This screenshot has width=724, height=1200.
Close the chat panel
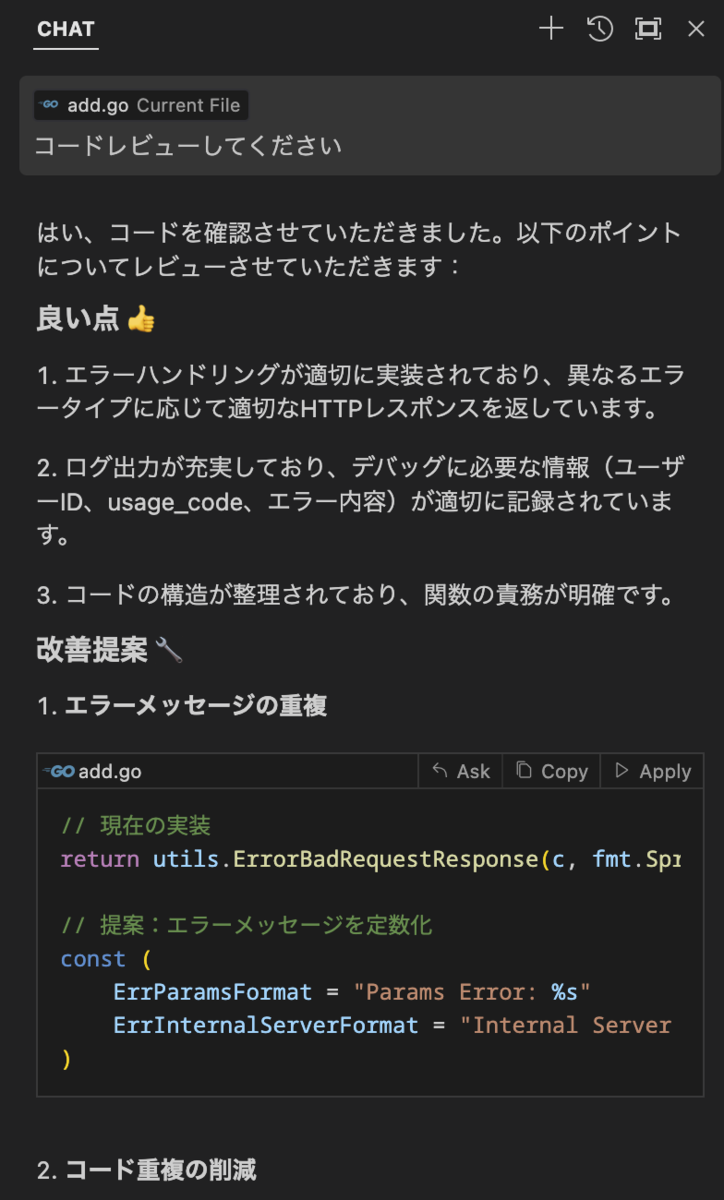[696, 29]
